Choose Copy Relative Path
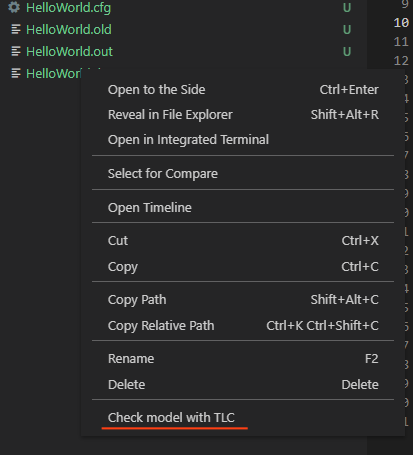 (x=243, y=326)
